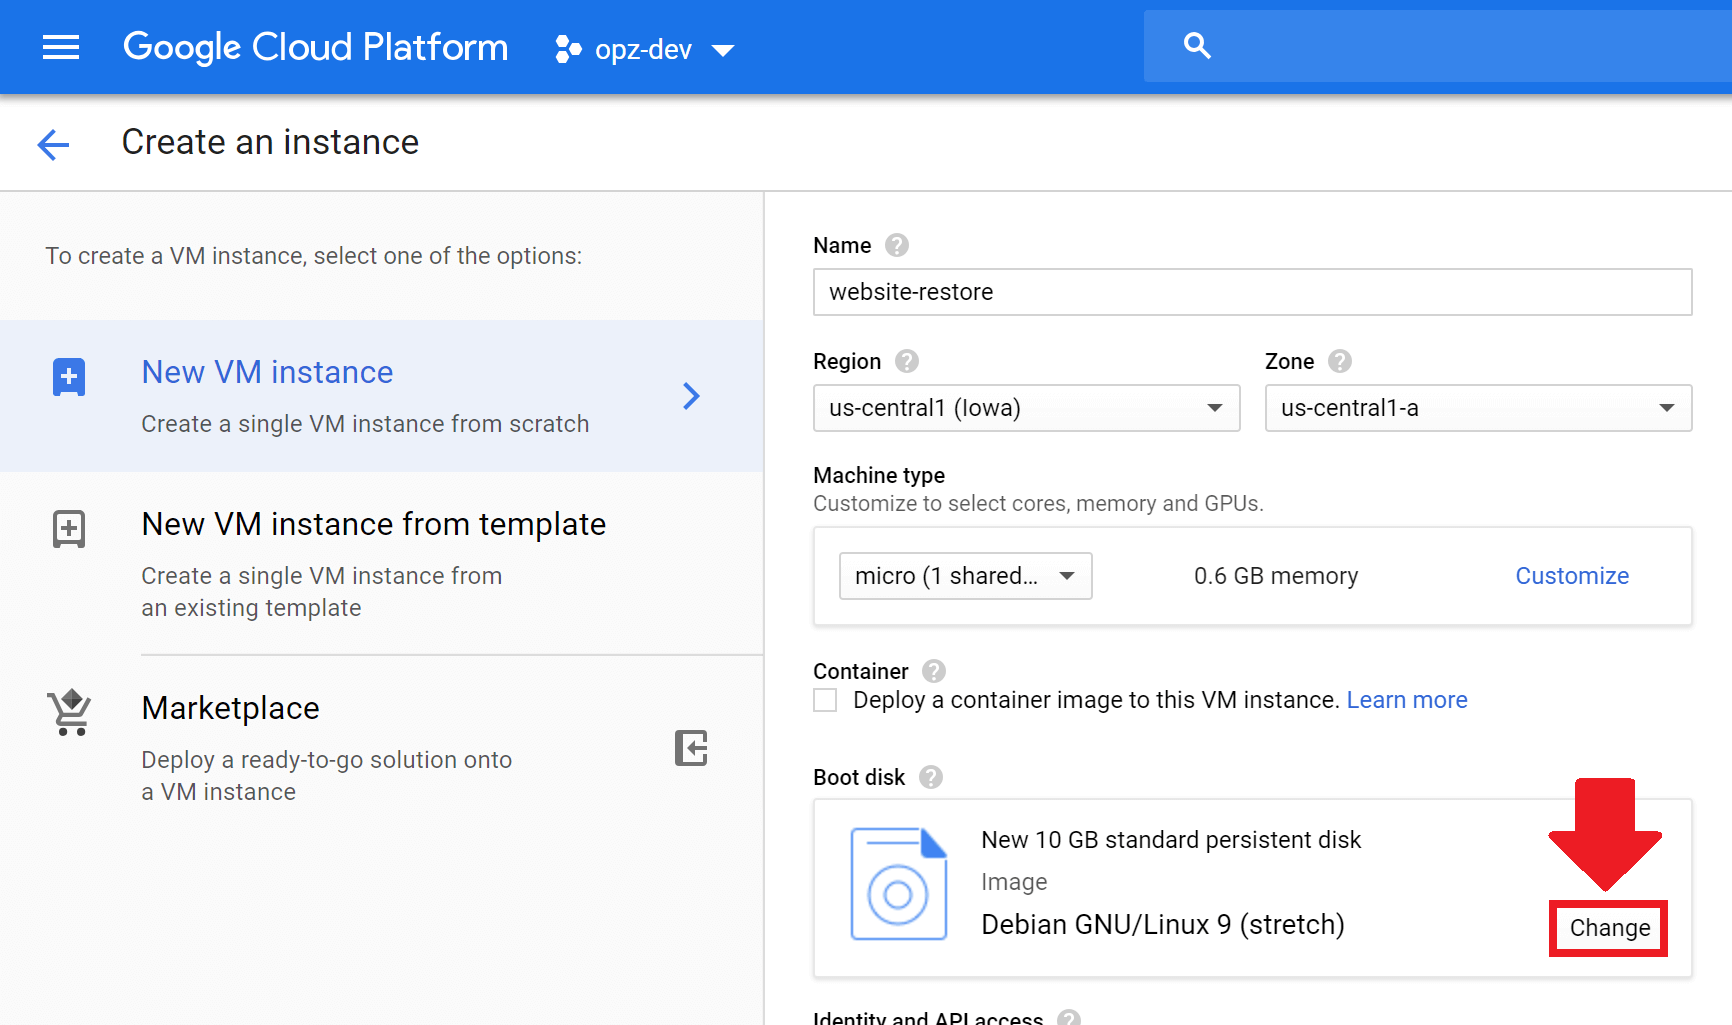Screen dimensions: 1732x1025
Task: Click the opz-dev project hexagon icon
Action: 568,49
